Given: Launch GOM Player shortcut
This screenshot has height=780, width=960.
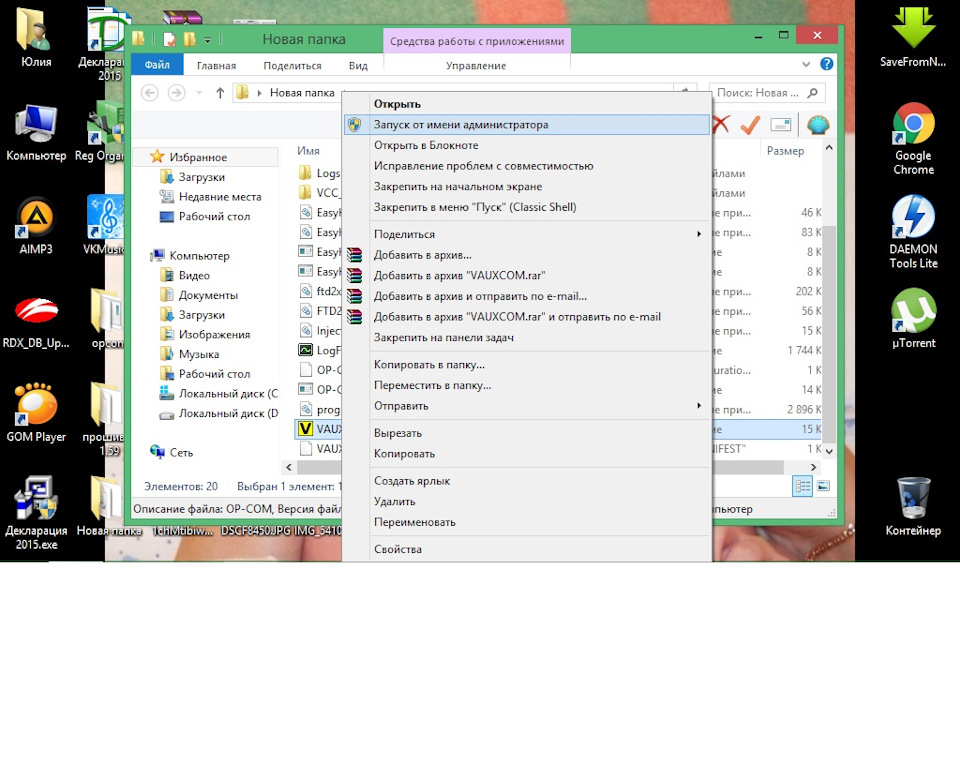Looking at the screenshot, I should [x=36, y=411].
